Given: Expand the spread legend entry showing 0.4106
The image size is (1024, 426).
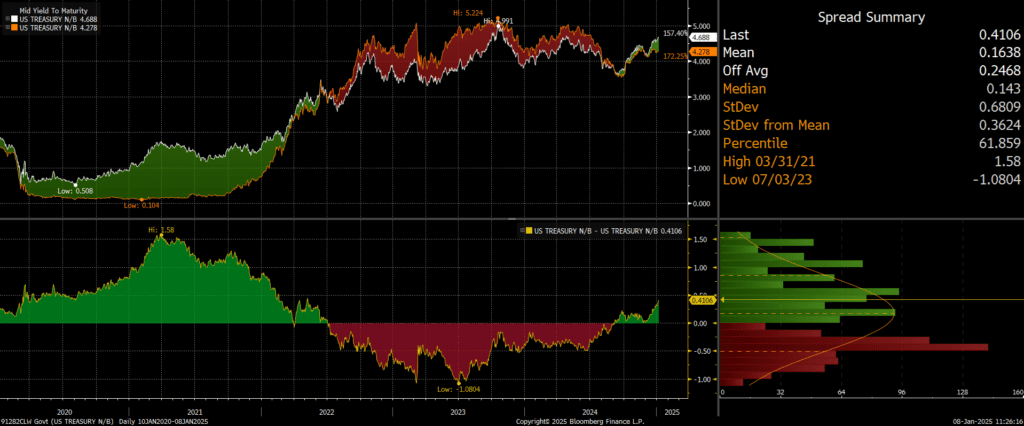Looking at the screenshot, I should 520,231.
